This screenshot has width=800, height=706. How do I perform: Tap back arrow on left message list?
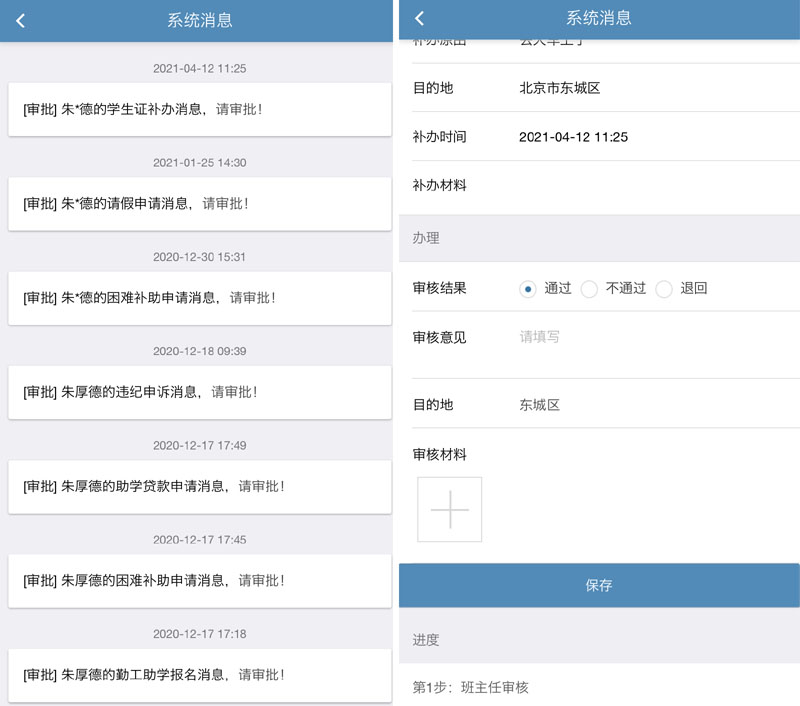click(21, 20)
